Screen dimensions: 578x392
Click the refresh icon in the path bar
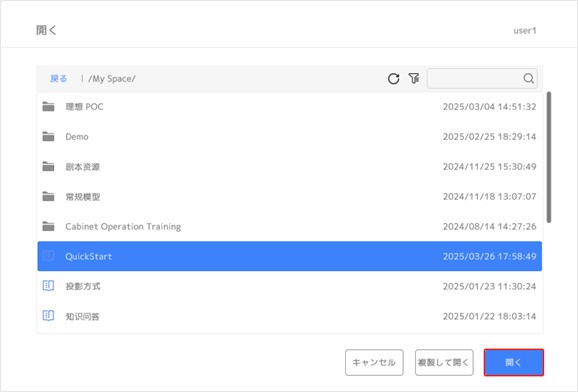[x=393, y=79]
